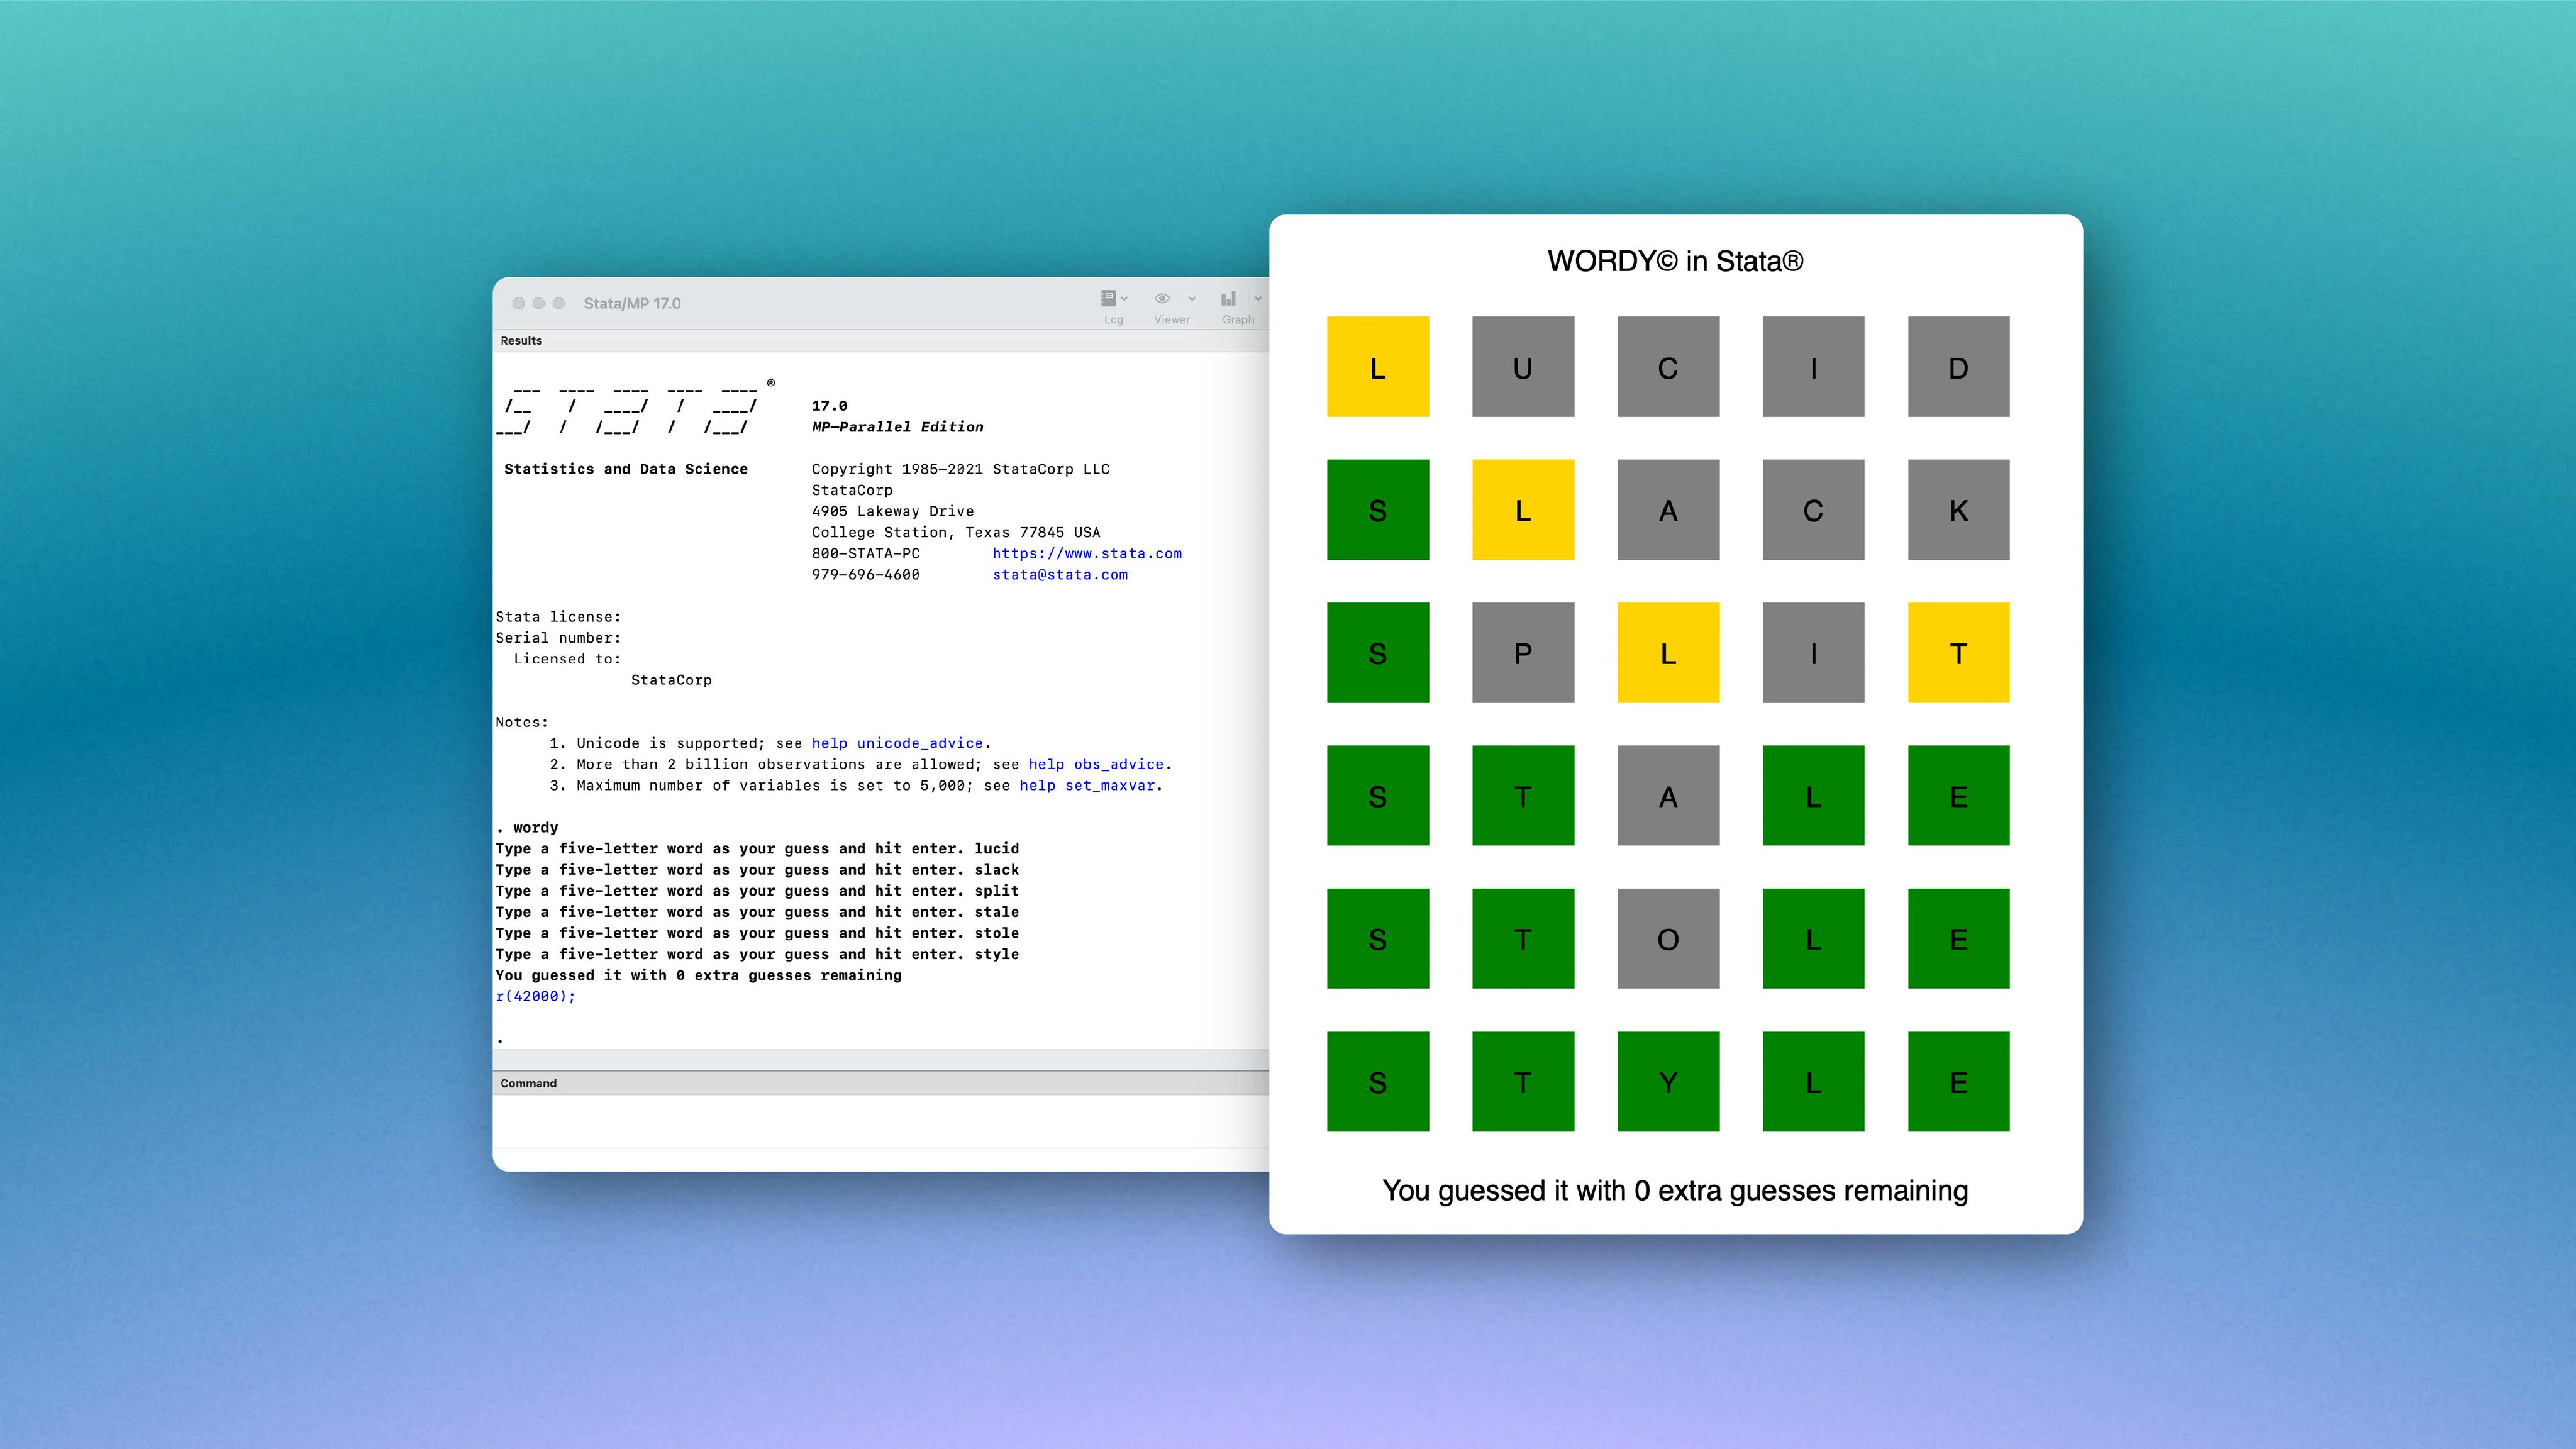Click the Results pane header
Screen dimensions: 2576x1449
tap(881, 341)
